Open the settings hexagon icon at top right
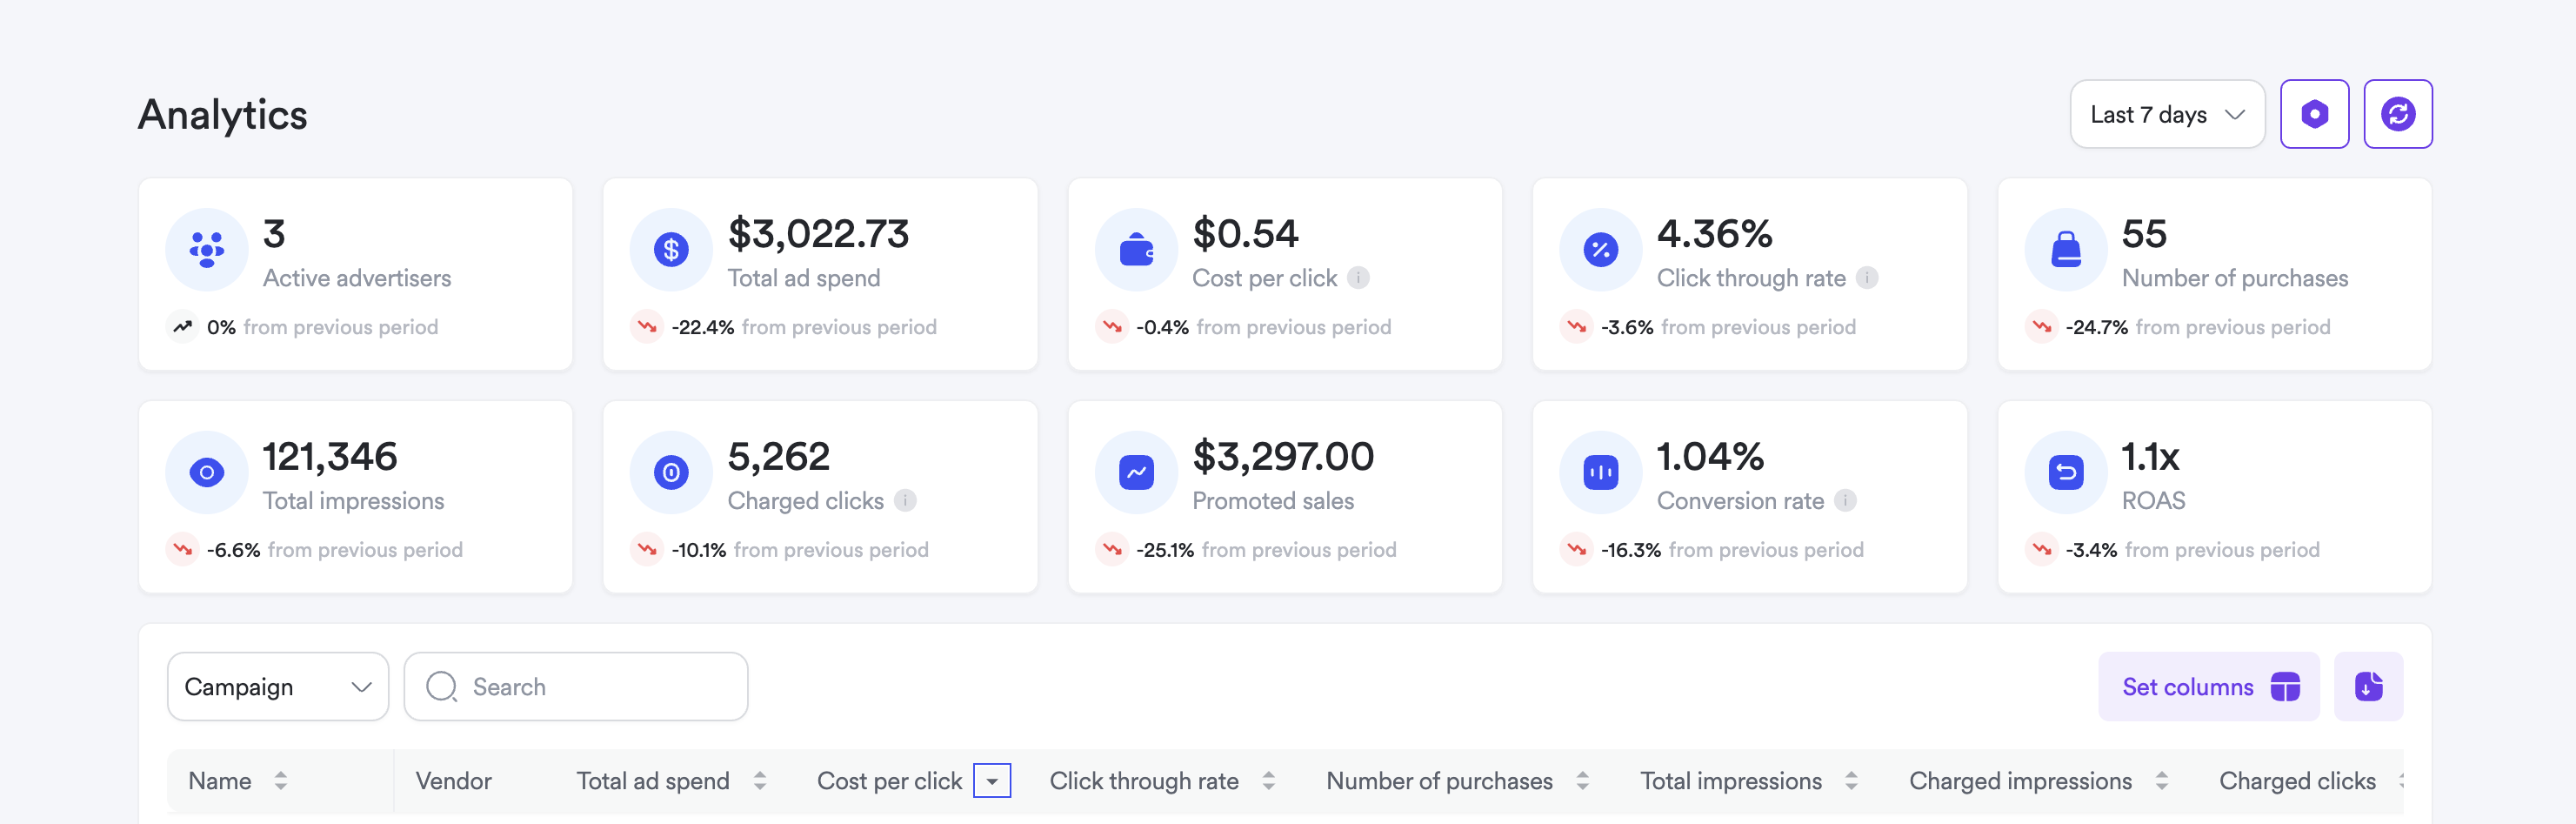The image size is (2576, 824). click(x=2315, y=114)
